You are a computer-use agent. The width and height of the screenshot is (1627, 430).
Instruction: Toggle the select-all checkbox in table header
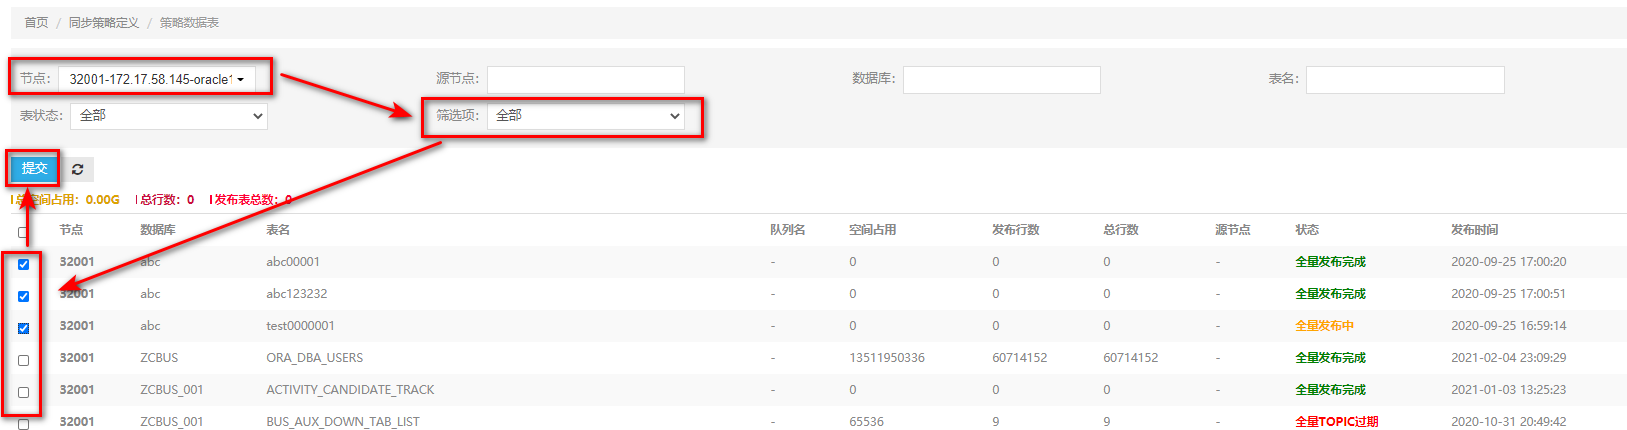(x=23, y=232)
